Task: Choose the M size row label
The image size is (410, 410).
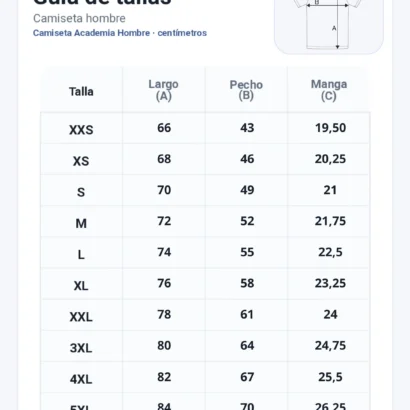Action: tap(81, 223)
